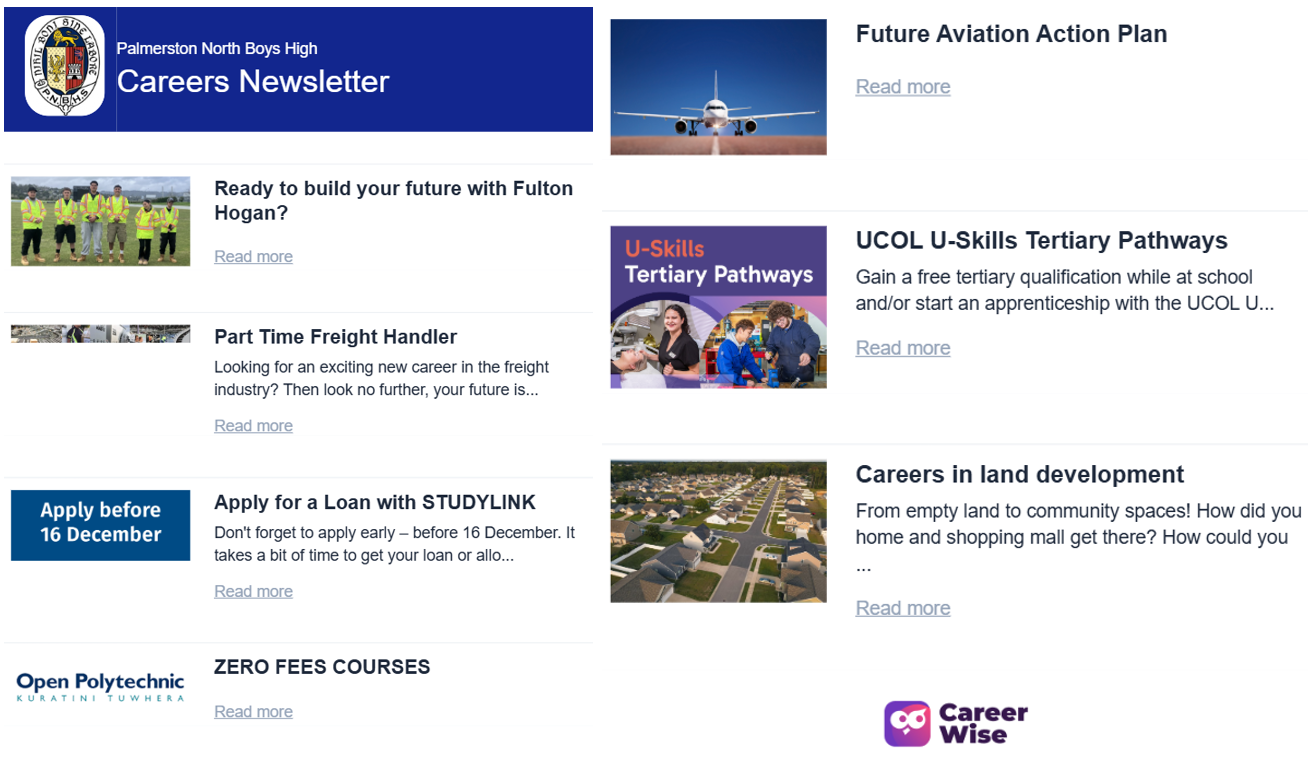Open the 'Future Aviation Action Plan' headline

[x=1011, y=34]
